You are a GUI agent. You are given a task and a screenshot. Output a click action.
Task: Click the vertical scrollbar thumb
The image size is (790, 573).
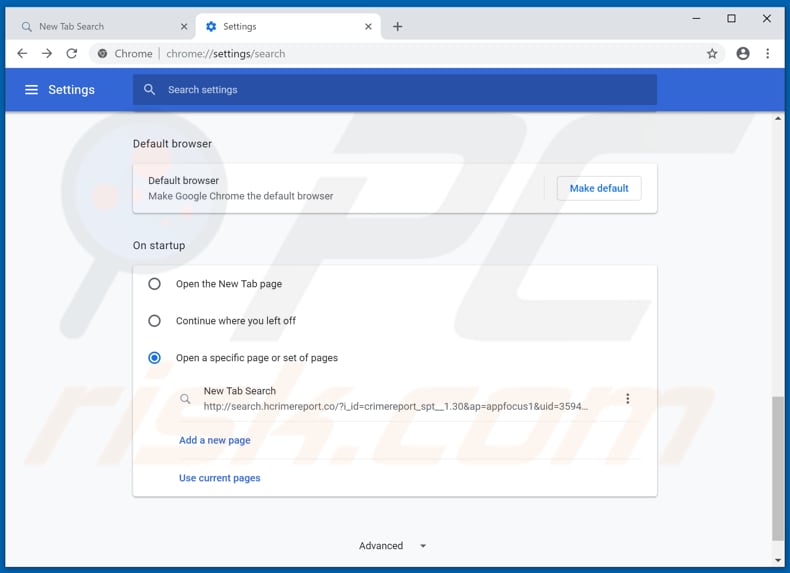(777, 469)
